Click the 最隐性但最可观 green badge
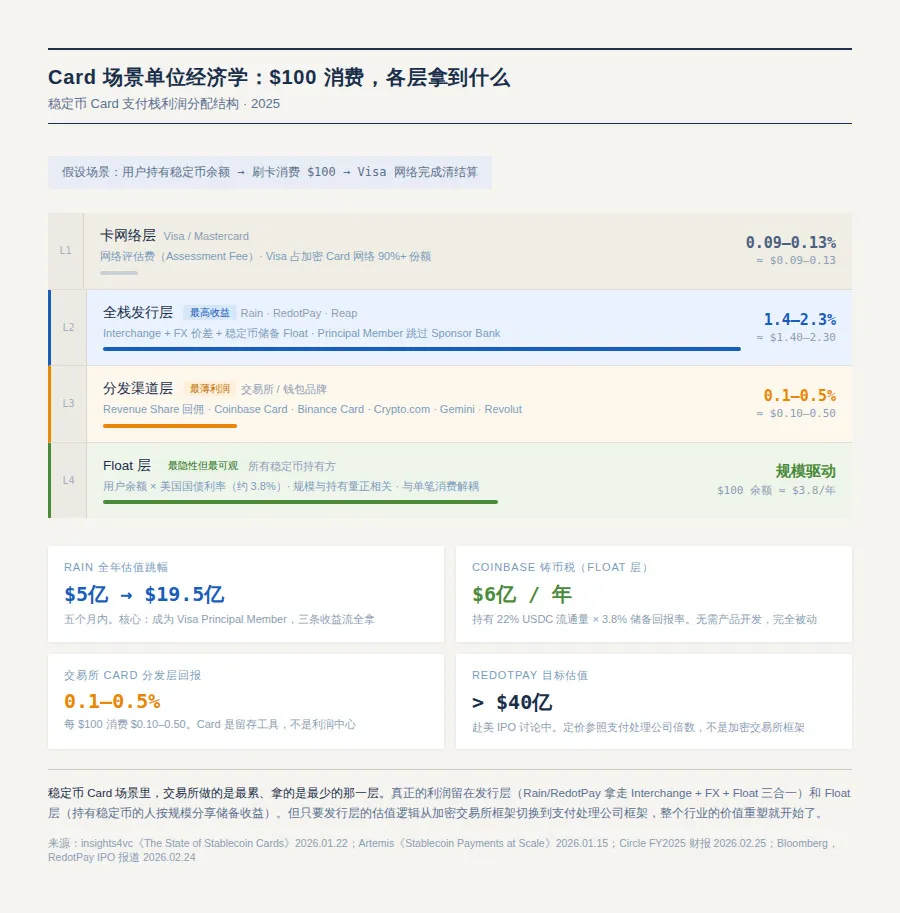This screenshot has width=900, height=913. pos(202,466)
